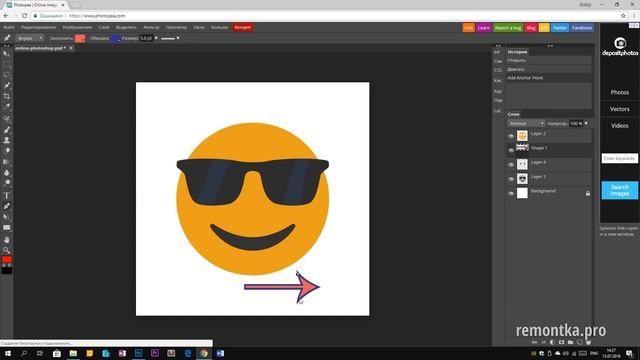
Task: Select Add Anchor Point history entry
Action: pos(549,78)
